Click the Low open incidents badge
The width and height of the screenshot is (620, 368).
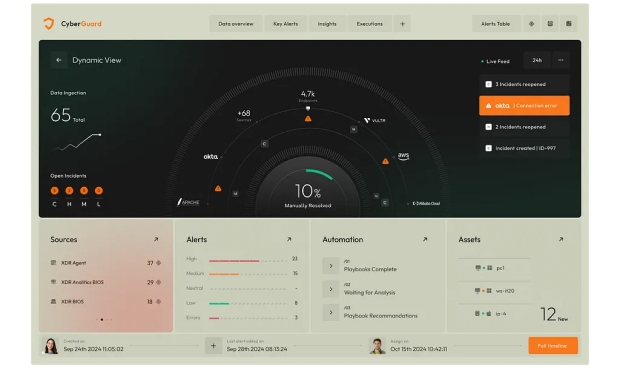(98, 191)
